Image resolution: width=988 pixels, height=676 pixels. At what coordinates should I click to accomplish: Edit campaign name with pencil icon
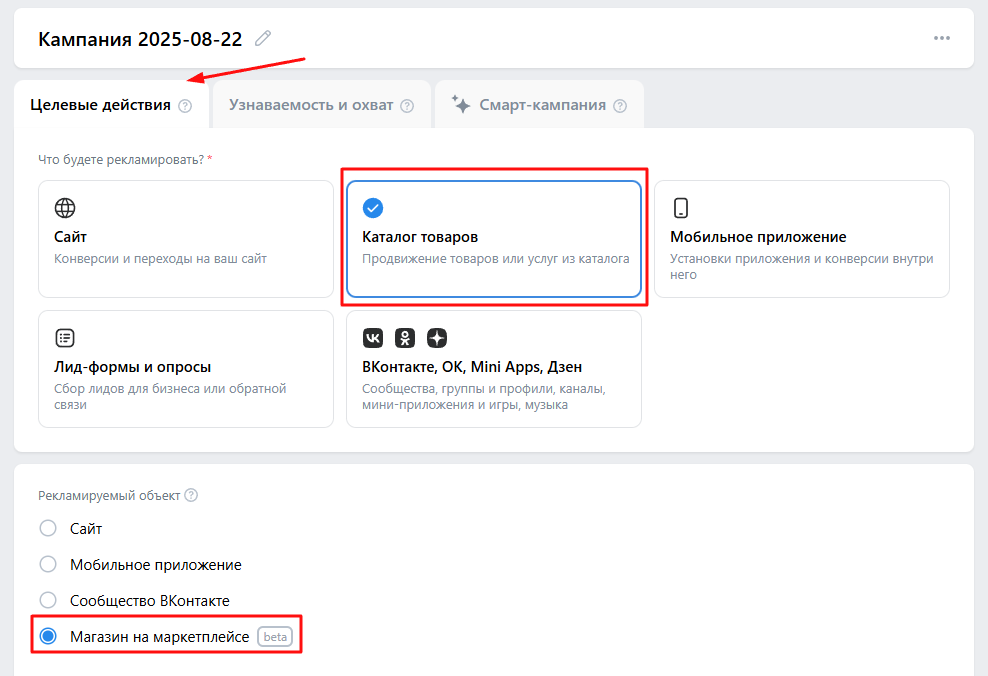click(x=263, y=38)
